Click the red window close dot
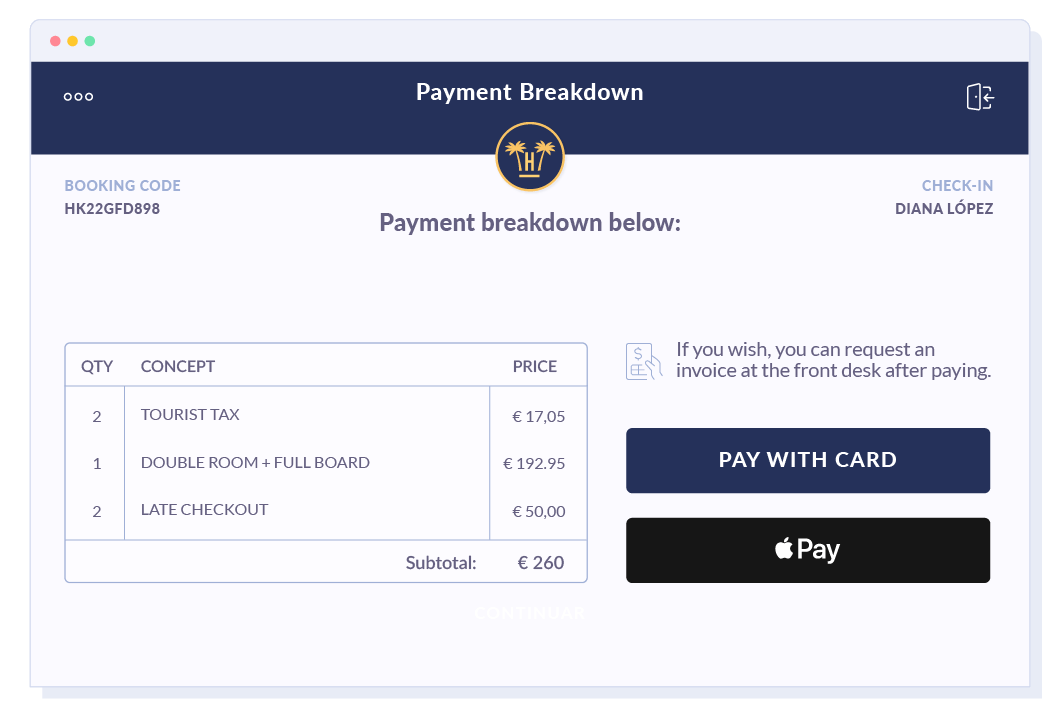 coord(55,41)
